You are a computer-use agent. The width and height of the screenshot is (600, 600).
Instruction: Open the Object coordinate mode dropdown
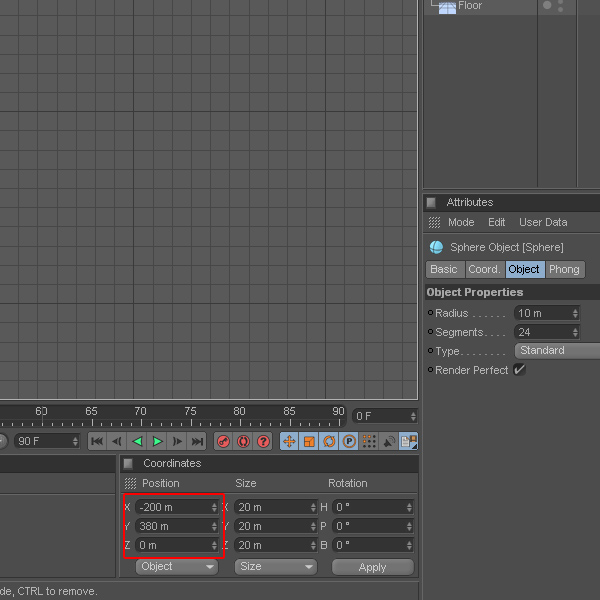[177, 567]
